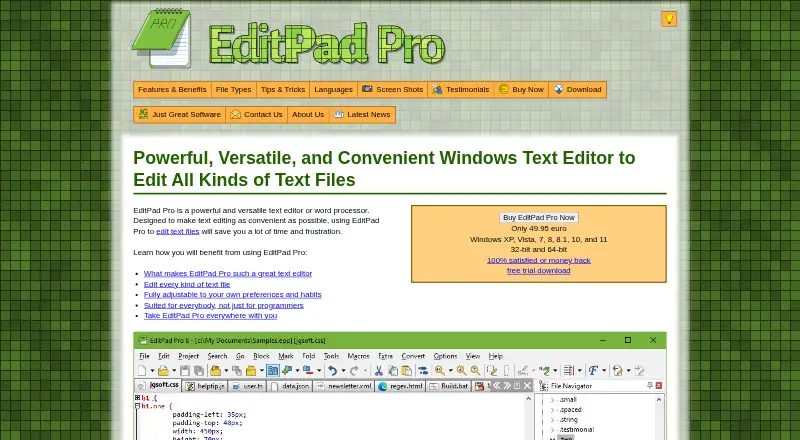Click the highlighted blue panels toolbar icon
Image resolution: width=800 pixels, height=440 pixels.
(x=273, y=371)
